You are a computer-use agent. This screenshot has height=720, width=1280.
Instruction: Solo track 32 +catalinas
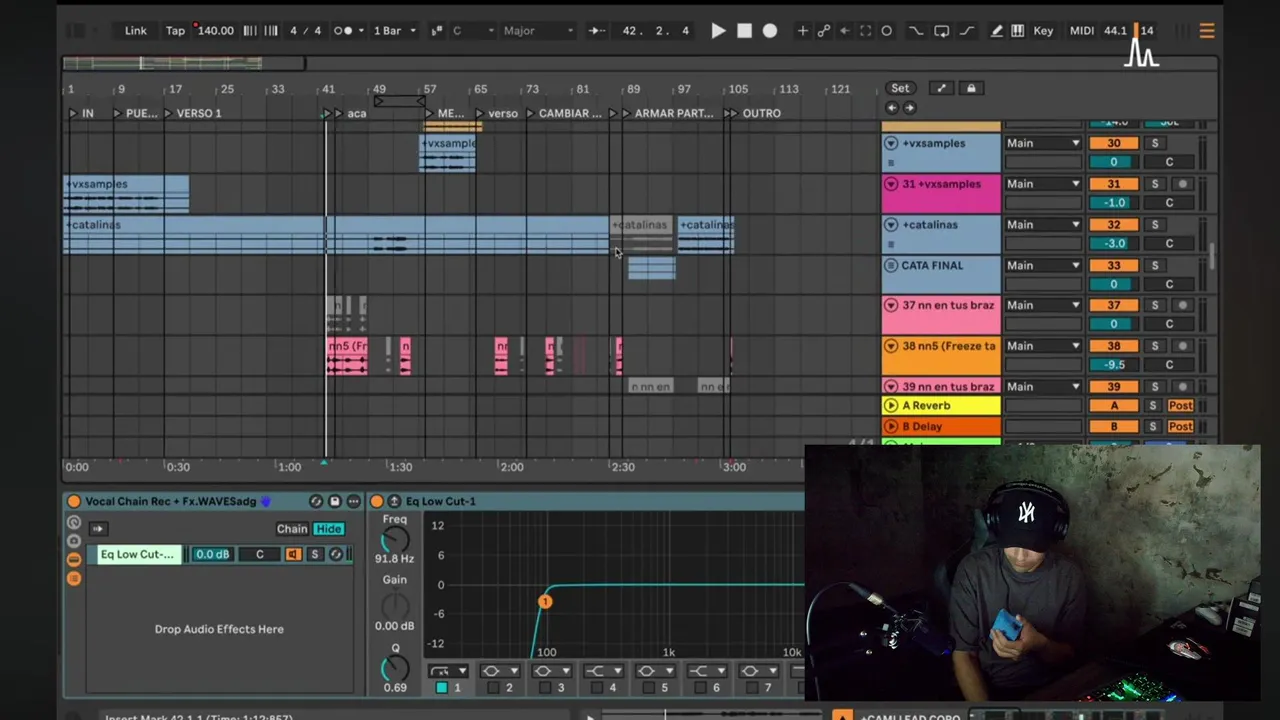click(x=1155, y=225)
